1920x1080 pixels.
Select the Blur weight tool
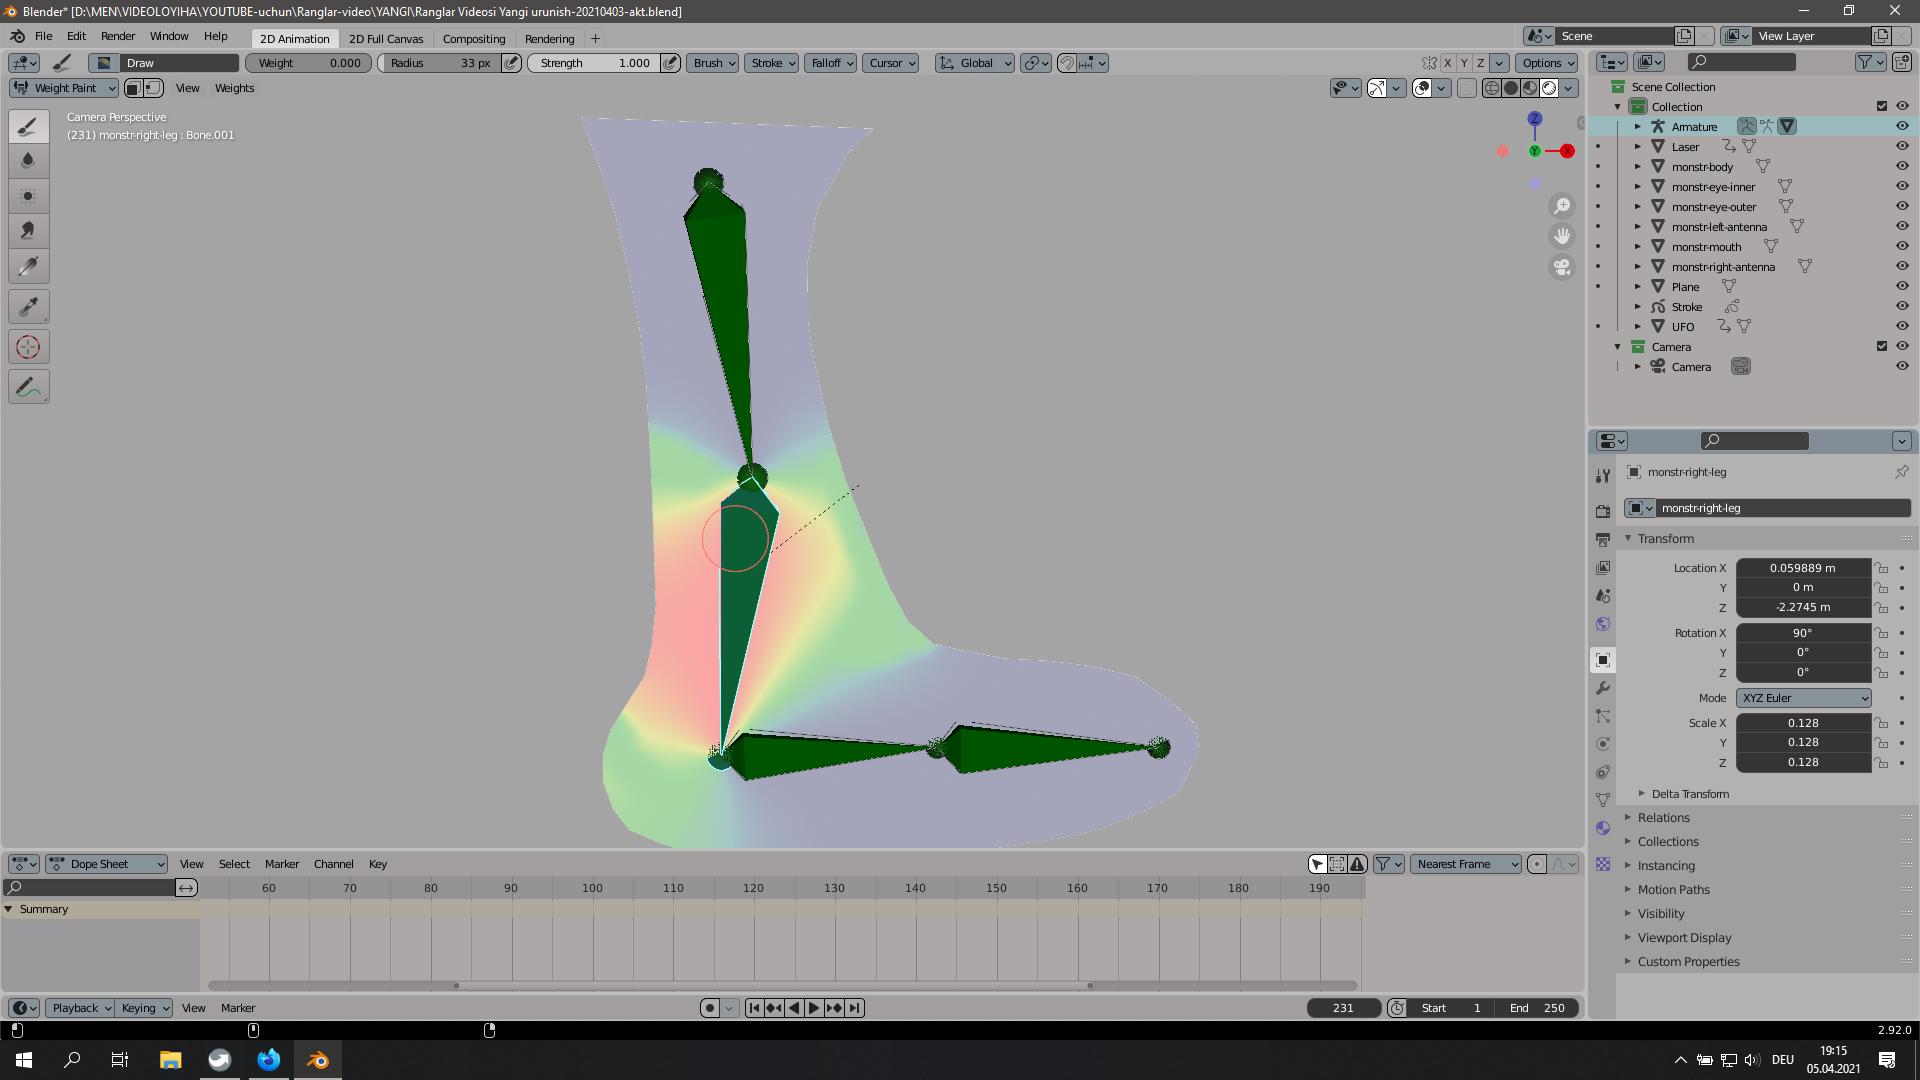[x=28, y=161]
